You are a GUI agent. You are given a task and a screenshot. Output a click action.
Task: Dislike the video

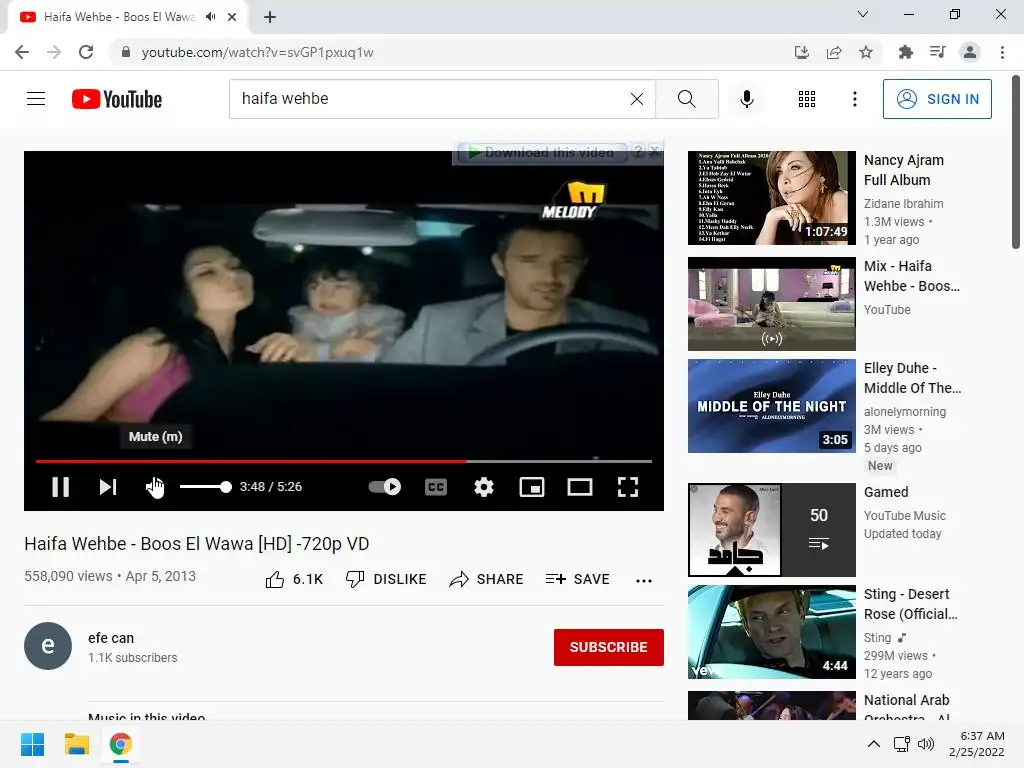[386, 579]
